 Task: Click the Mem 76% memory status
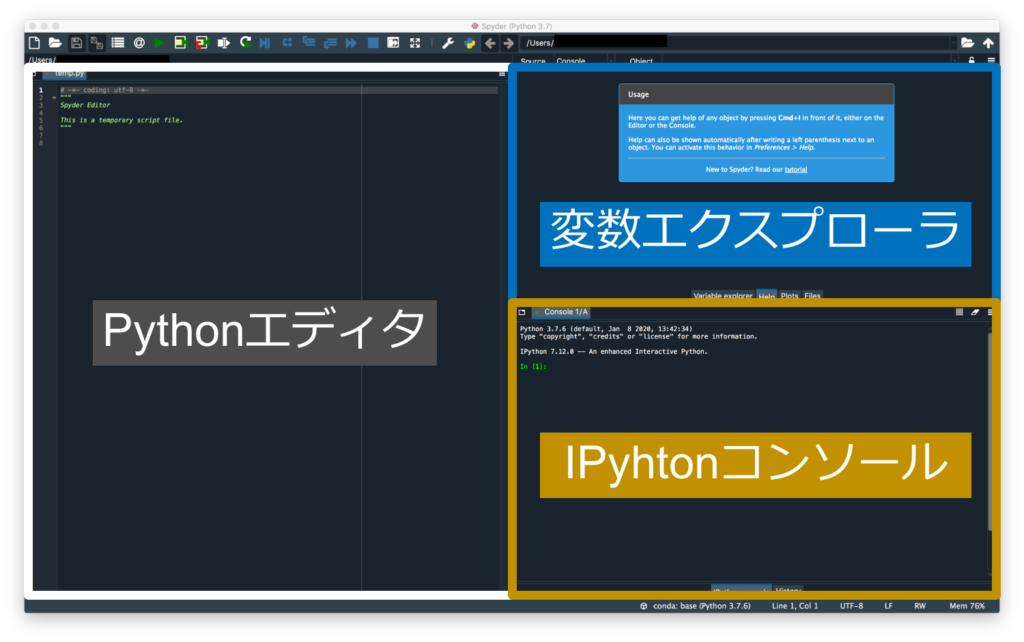point(967,606)
